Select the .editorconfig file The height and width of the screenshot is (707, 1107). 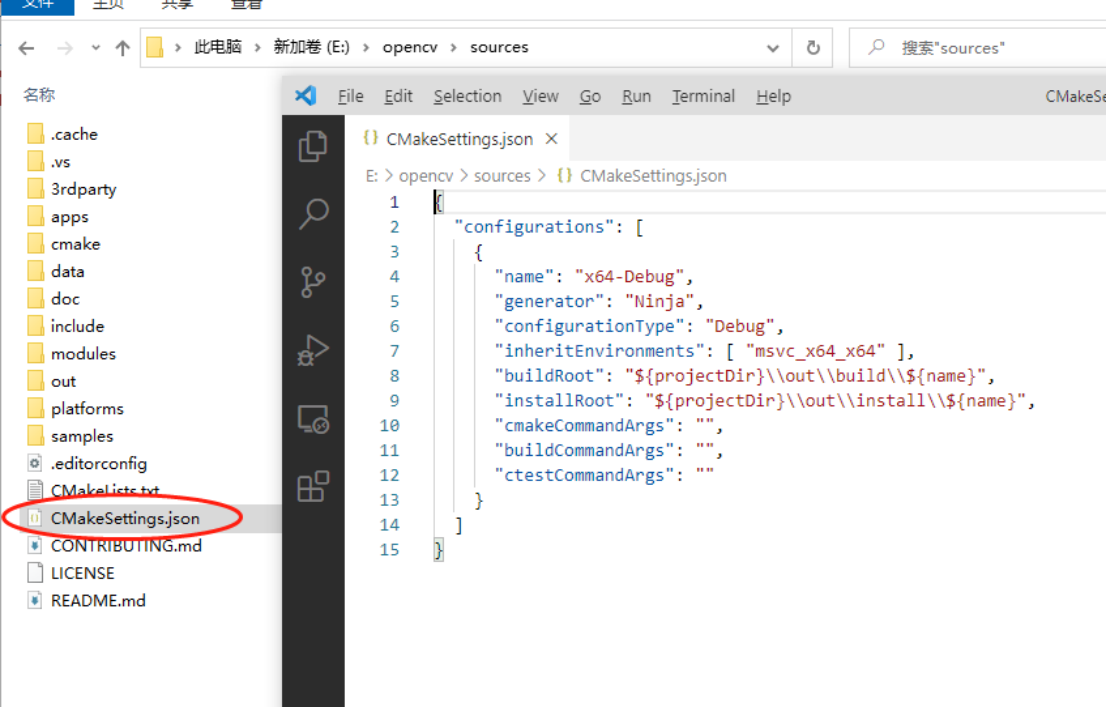(x=98, y=464)
